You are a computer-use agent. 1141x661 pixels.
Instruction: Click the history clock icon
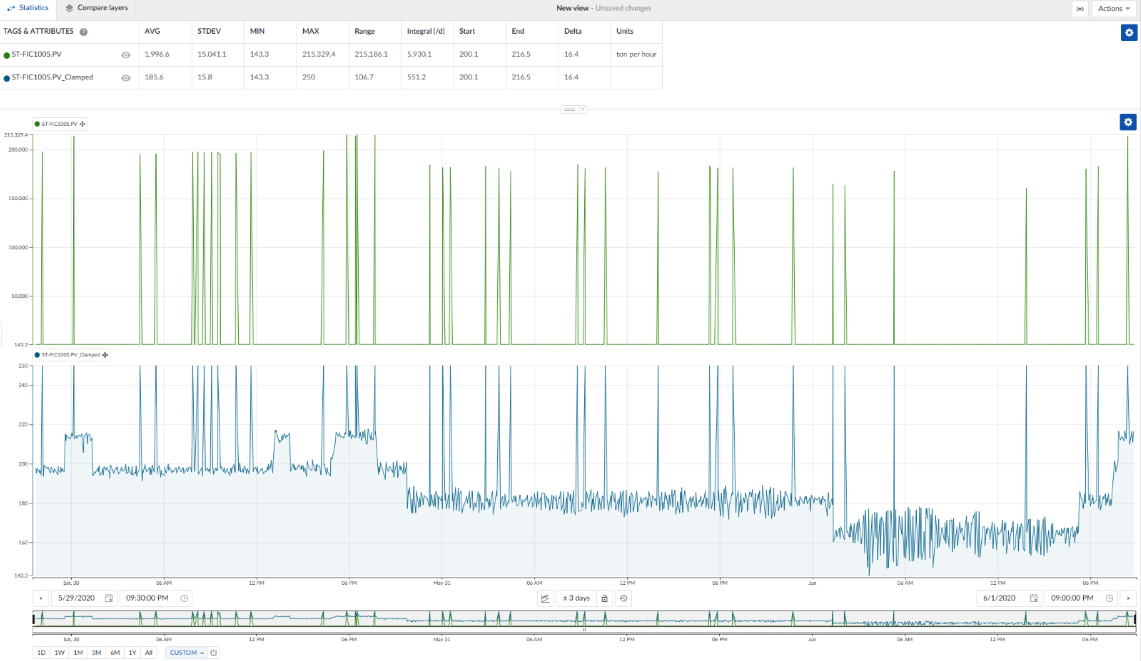click(624, 598)
